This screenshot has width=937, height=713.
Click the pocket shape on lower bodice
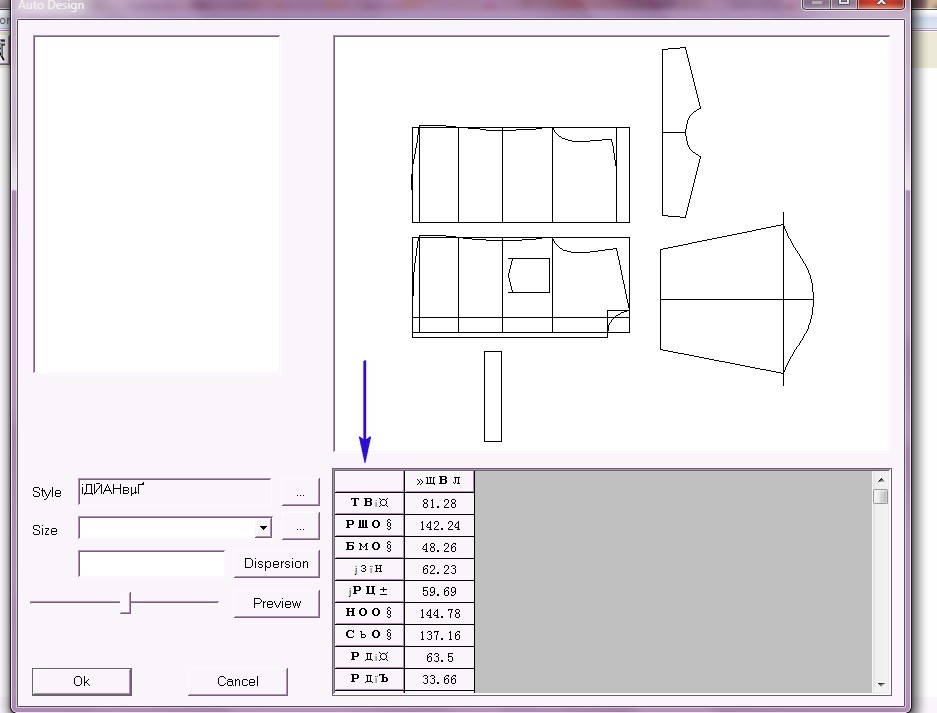click(x=529, y=276)
